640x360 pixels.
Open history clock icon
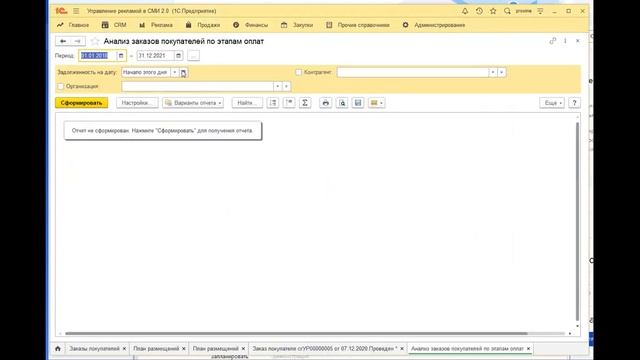[479, 11]
